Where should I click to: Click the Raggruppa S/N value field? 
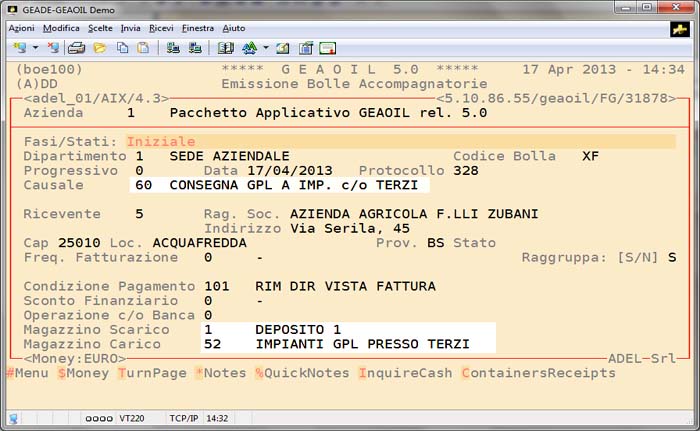(x=672, y=257)
